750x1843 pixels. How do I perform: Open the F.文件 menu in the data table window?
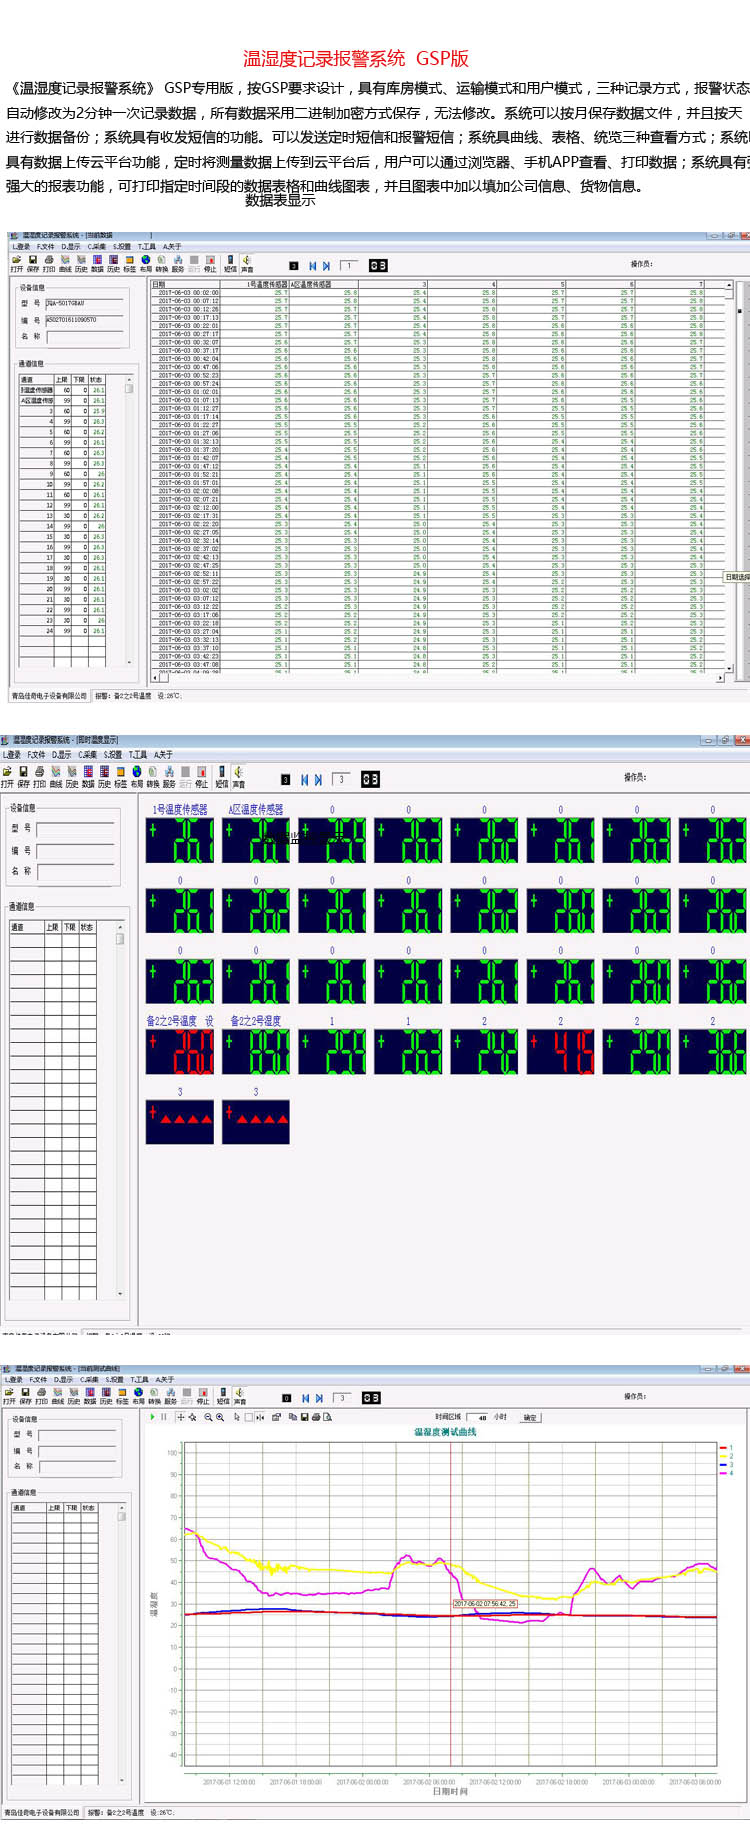tap(45, 247)
